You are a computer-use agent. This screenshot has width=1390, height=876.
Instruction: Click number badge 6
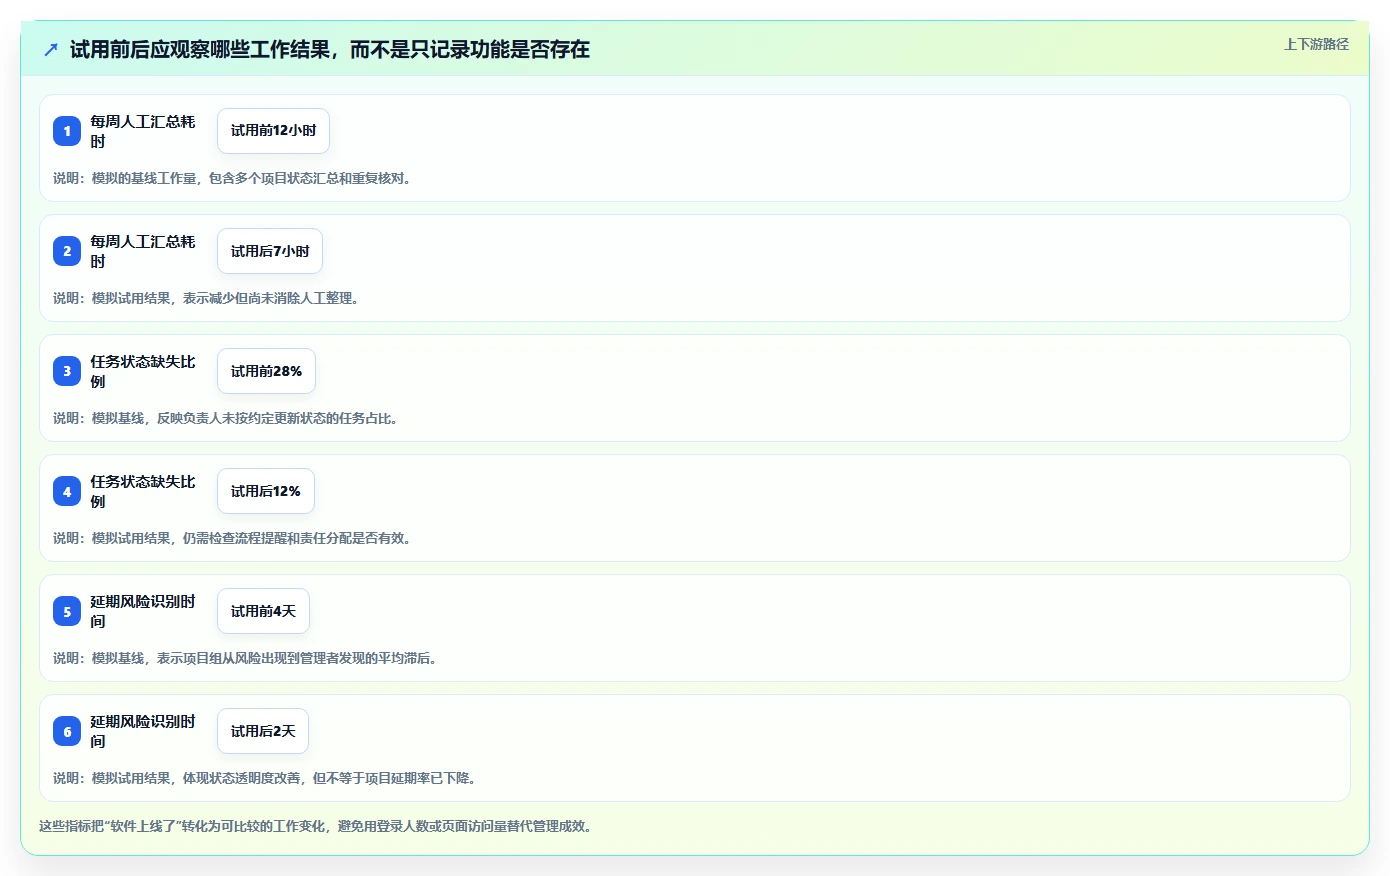click(x=67, y=731)
